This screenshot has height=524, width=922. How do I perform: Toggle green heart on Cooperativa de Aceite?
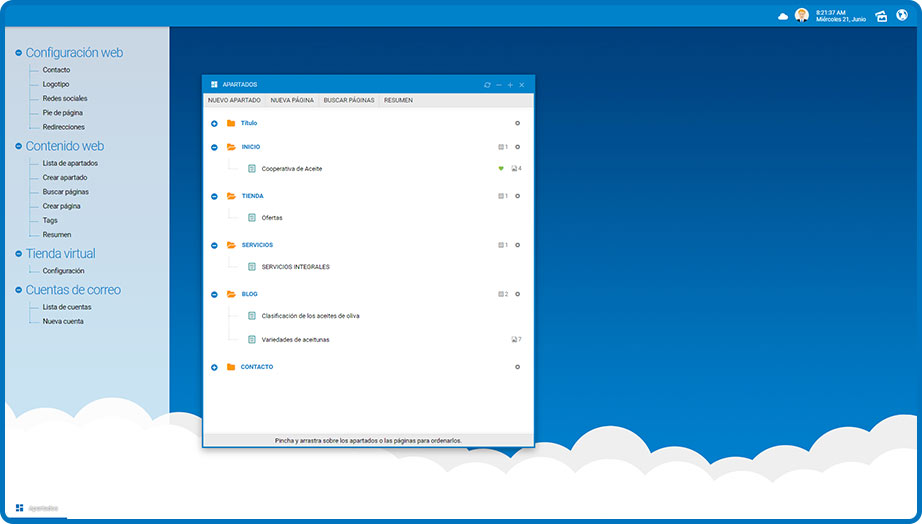click(501, 168)
